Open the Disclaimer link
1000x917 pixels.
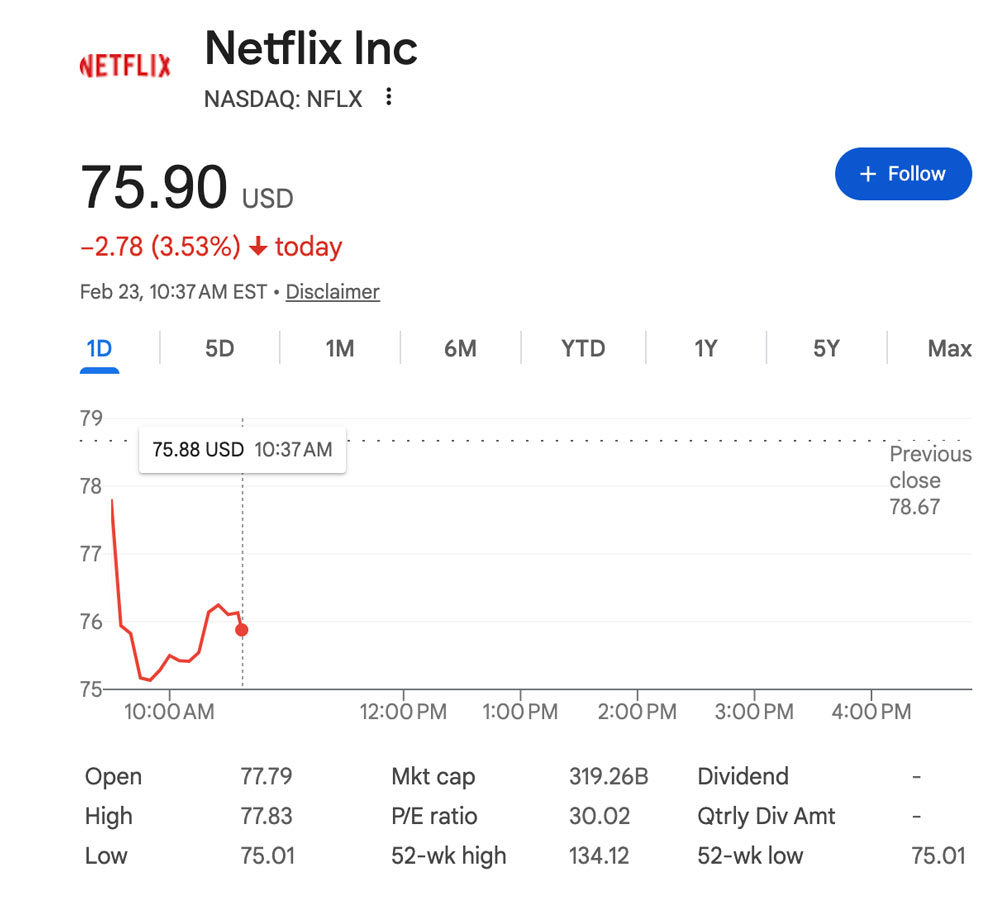332,292
